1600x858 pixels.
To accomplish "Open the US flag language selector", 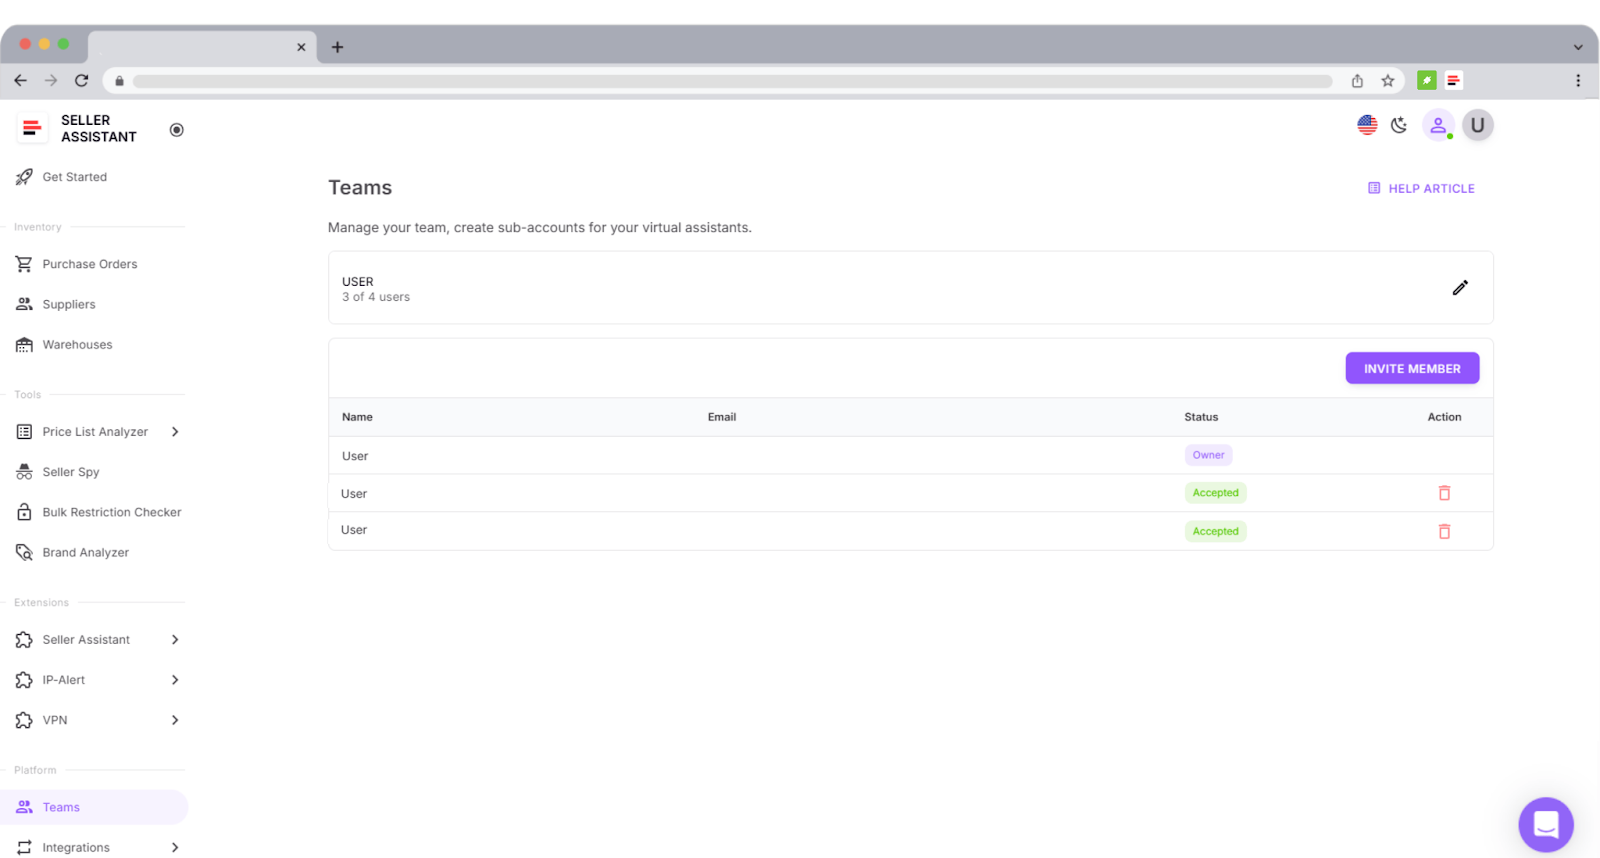I will tap(1367, 125).
